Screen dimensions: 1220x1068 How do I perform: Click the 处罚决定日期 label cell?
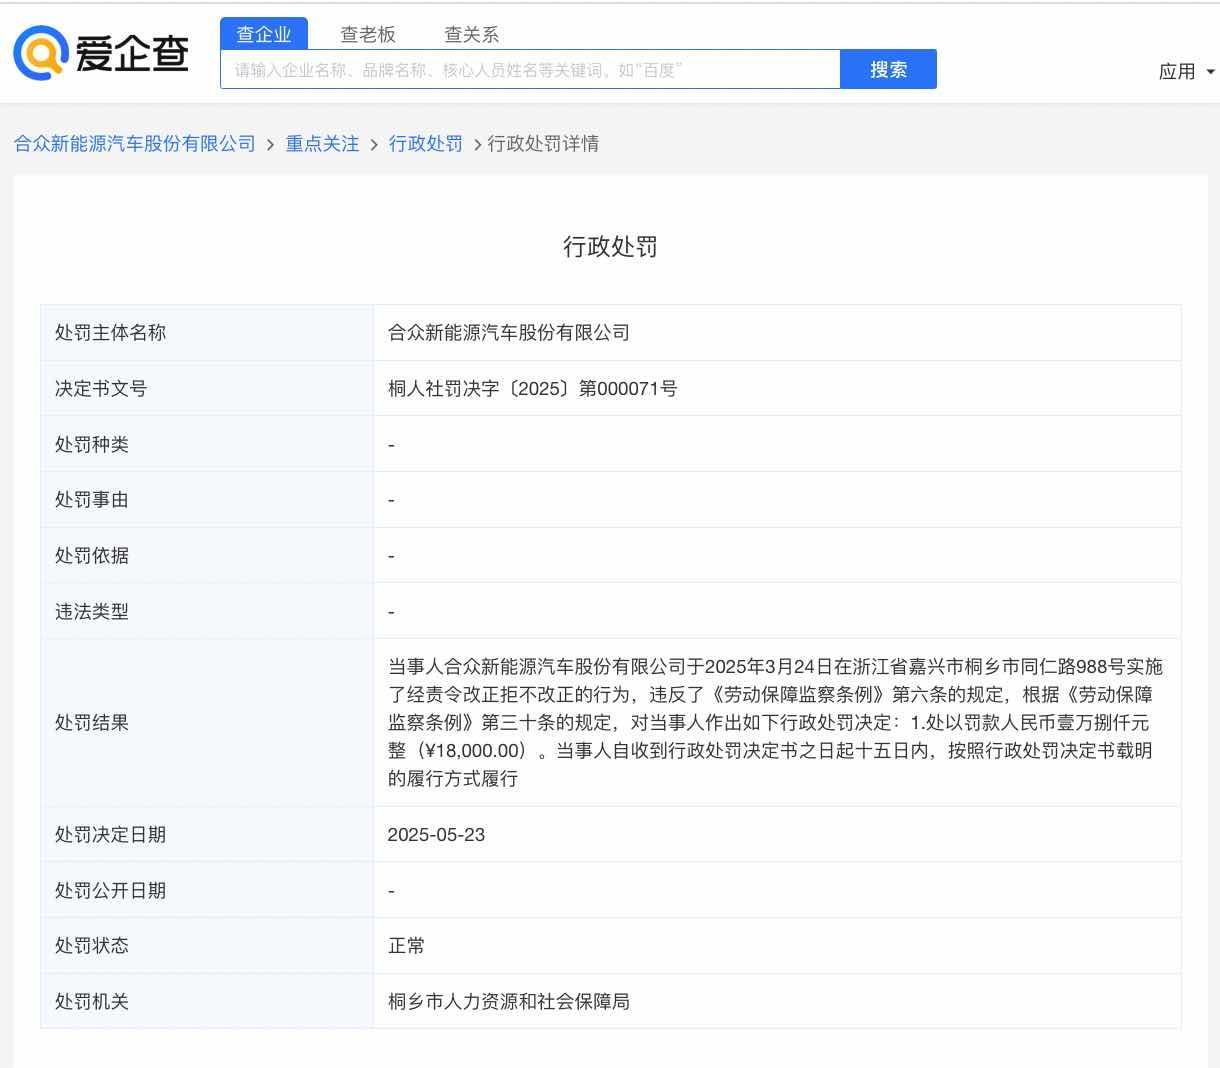tap(207, 835)
